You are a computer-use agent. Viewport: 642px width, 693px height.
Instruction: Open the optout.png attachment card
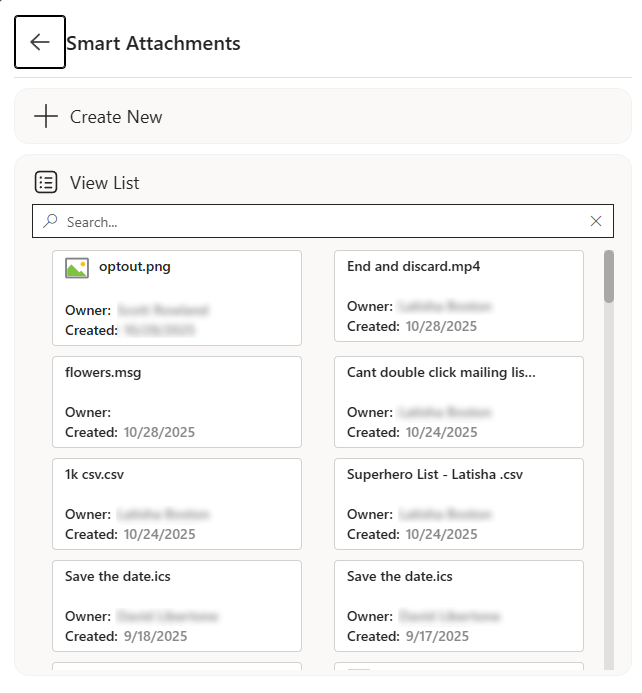176,298
